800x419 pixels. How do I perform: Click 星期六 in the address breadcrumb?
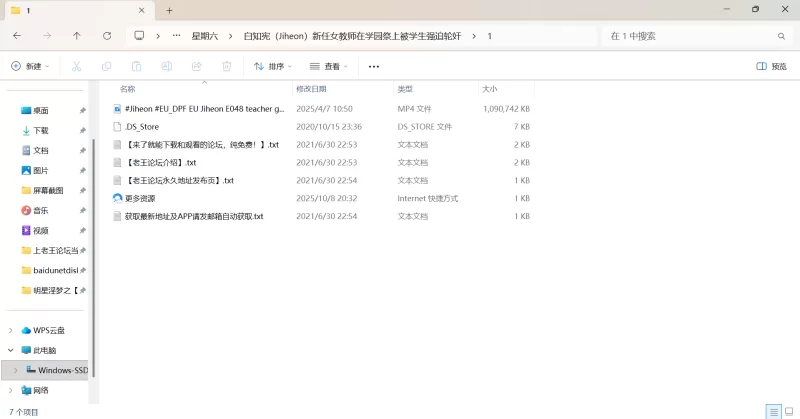point(205,36)
